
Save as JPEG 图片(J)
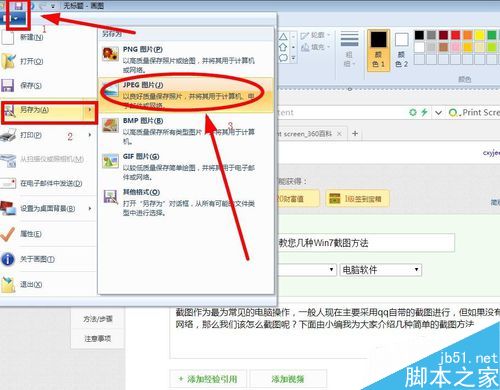[186, 95]
